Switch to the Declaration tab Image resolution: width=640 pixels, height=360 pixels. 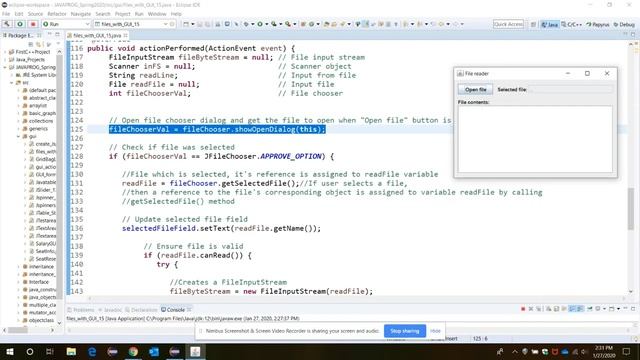click(141, 310)
